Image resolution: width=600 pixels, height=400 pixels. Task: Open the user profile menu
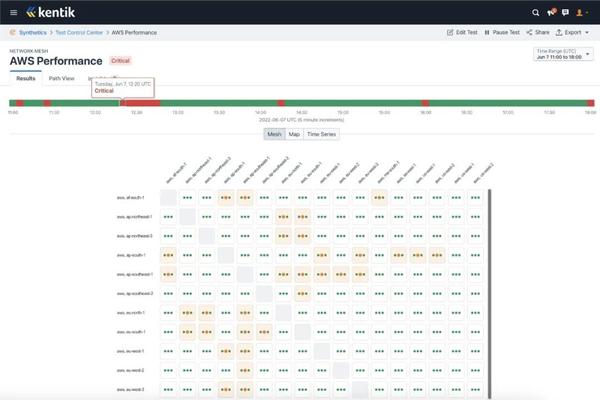[582, 13]
